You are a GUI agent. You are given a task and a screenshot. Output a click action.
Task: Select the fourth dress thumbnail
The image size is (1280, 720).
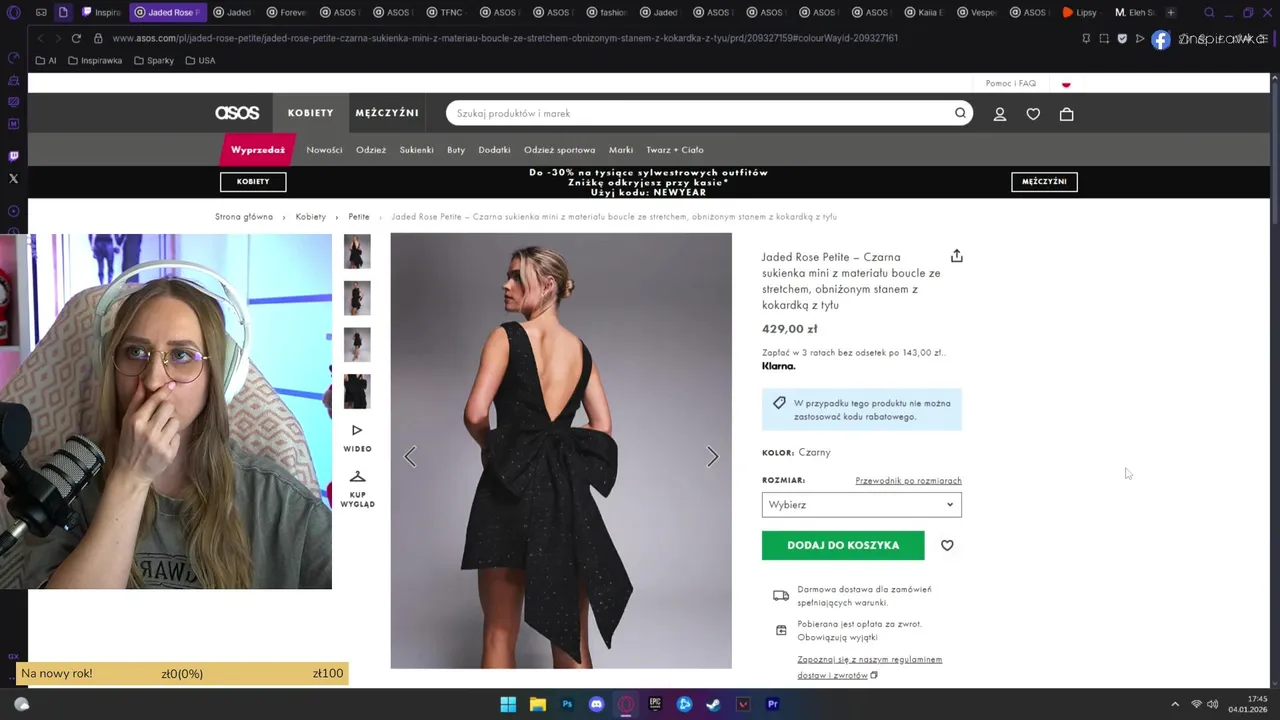(x=357, y=391)
